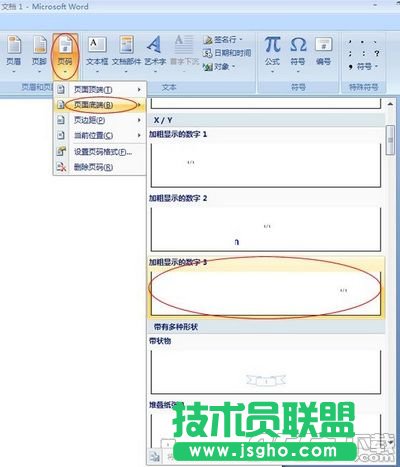
Task: Click the gallery scrollbar up arrow
Action: [x=390, y=104]
